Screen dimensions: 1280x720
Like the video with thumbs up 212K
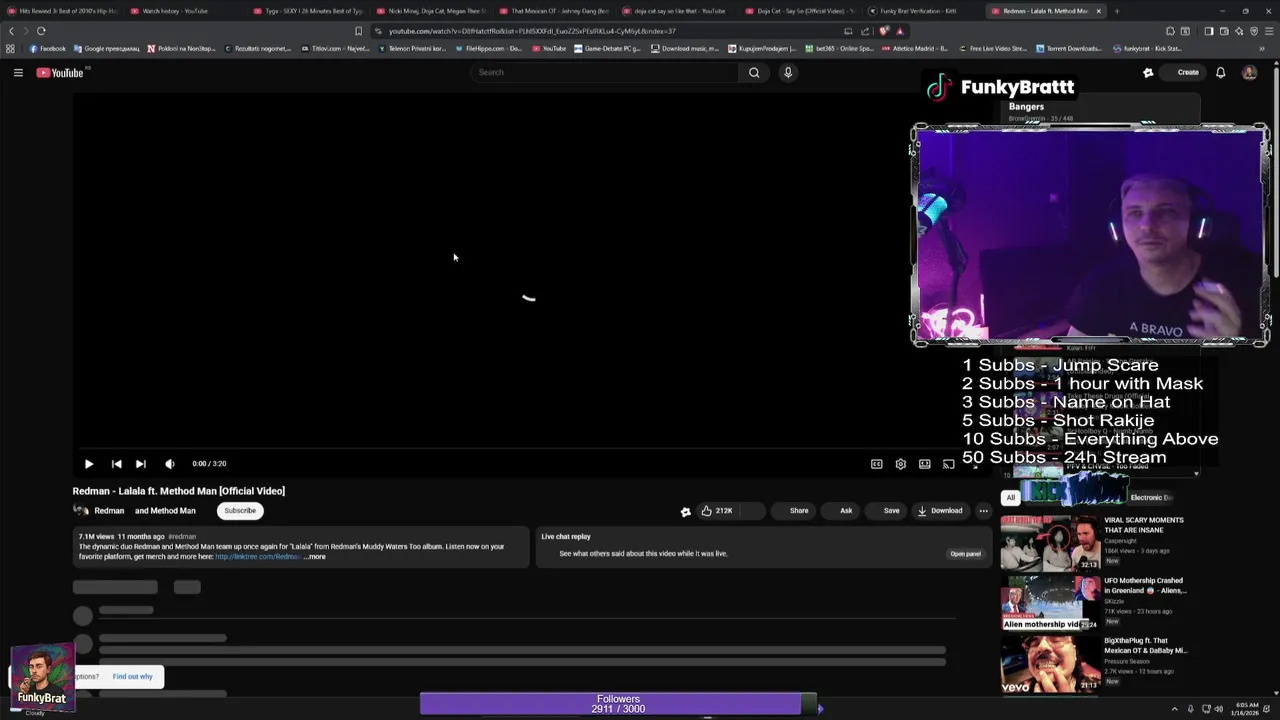717,511
